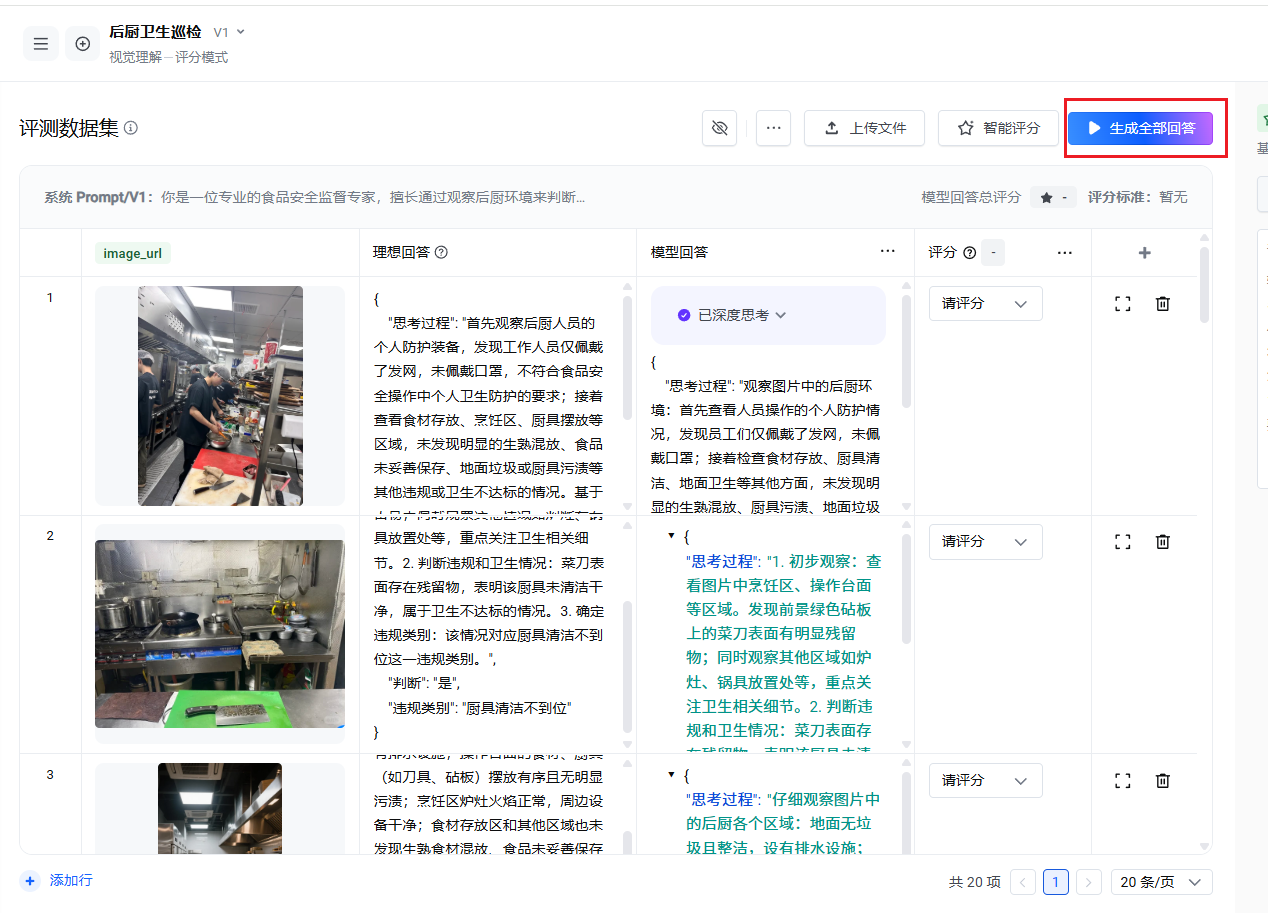Open 请评分 dropdown for row 1
This screenshot has height=913, width=1268.
tap(985, 304)
